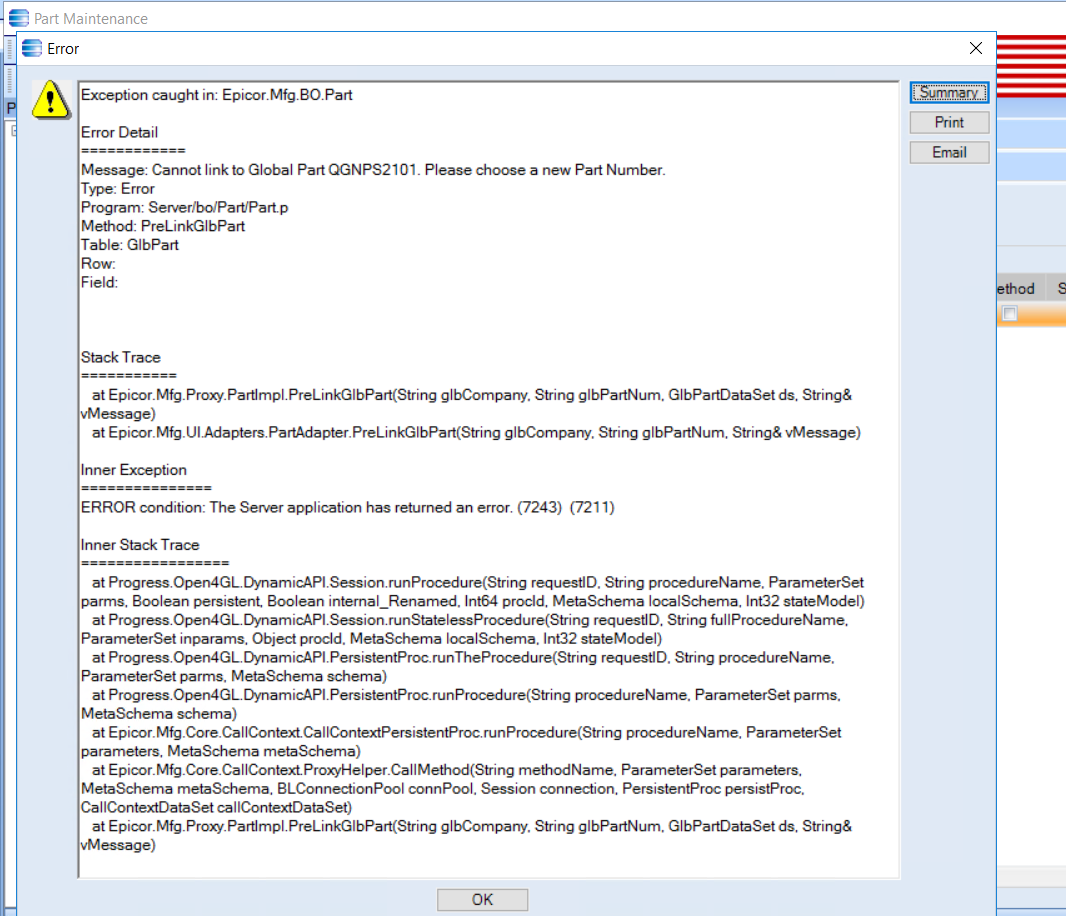Click the 'Method: PreLinkGlbPart' line
Viewport: 1066px width, 916px height.
click(162, 226)
